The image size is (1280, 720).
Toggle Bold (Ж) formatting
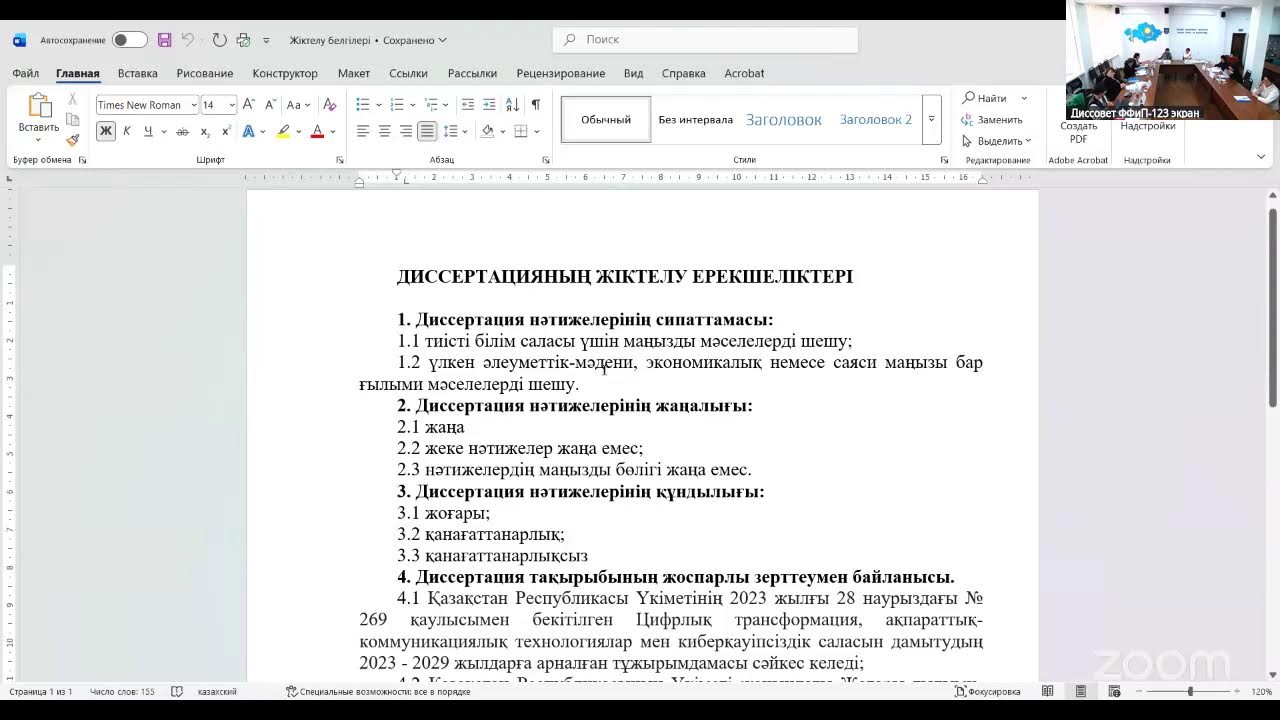(x=105, y=131)
